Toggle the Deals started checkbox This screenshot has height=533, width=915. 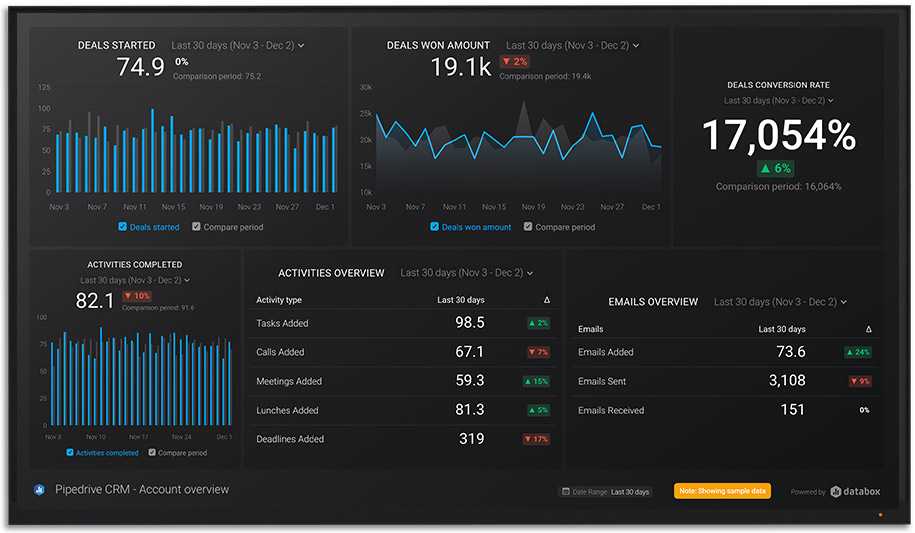123,227
